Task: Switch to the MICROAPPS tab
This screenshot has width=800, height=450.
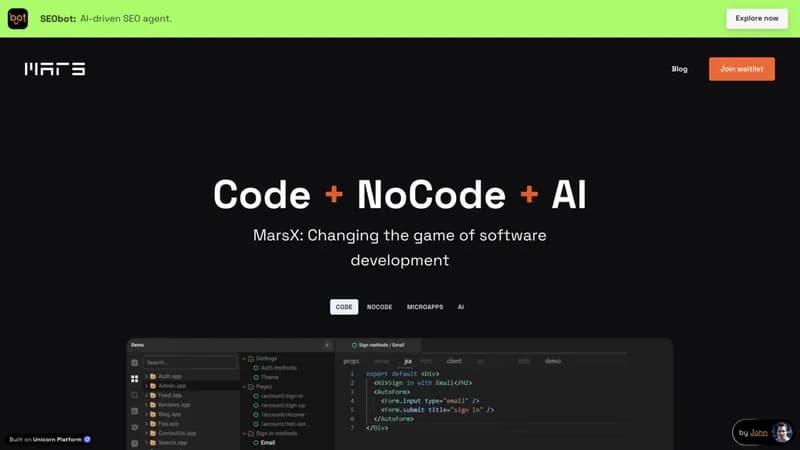Action: click(x=425, y=307)
